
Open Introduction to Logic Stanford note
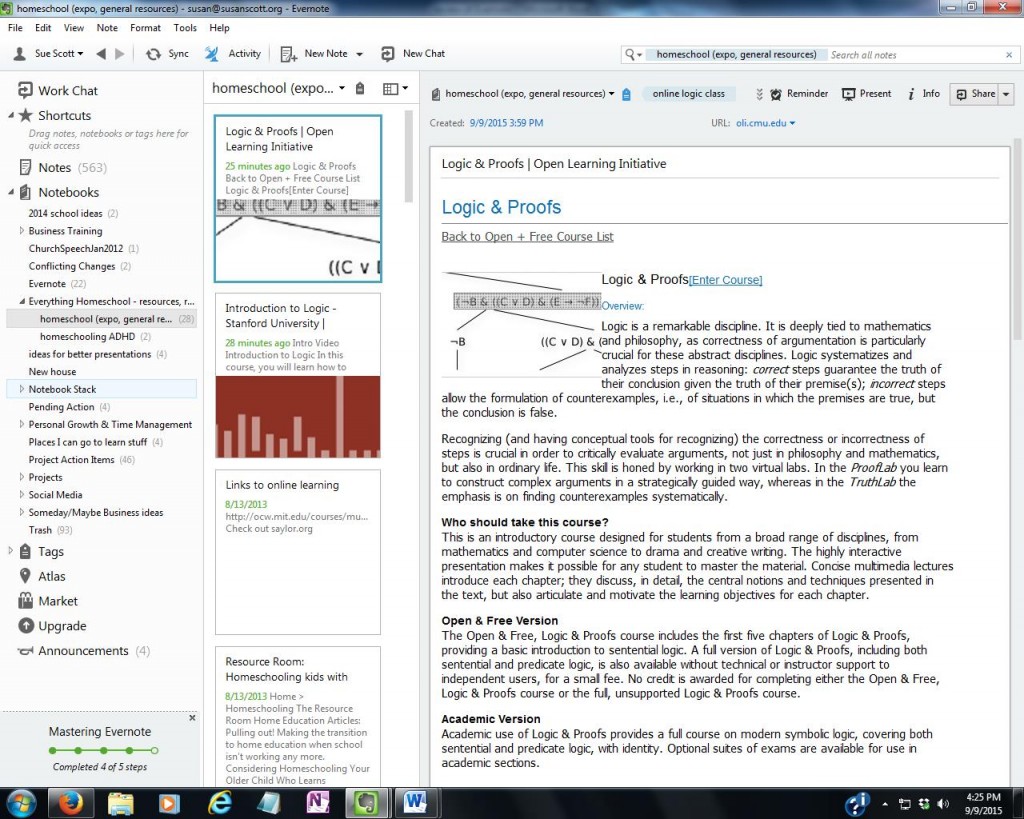298,376
